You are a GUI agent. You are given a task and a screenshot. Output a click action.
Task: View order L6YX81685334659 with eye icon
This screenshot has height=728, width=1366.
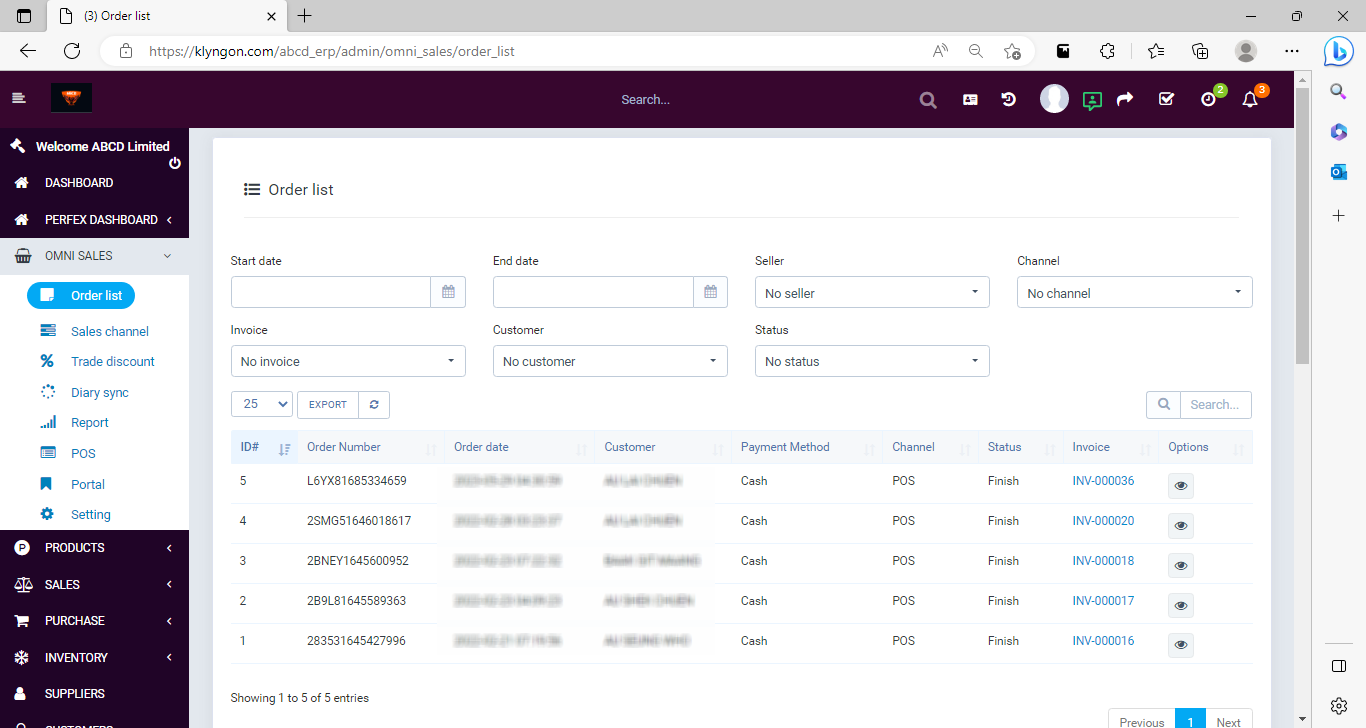coord(1181,486)
